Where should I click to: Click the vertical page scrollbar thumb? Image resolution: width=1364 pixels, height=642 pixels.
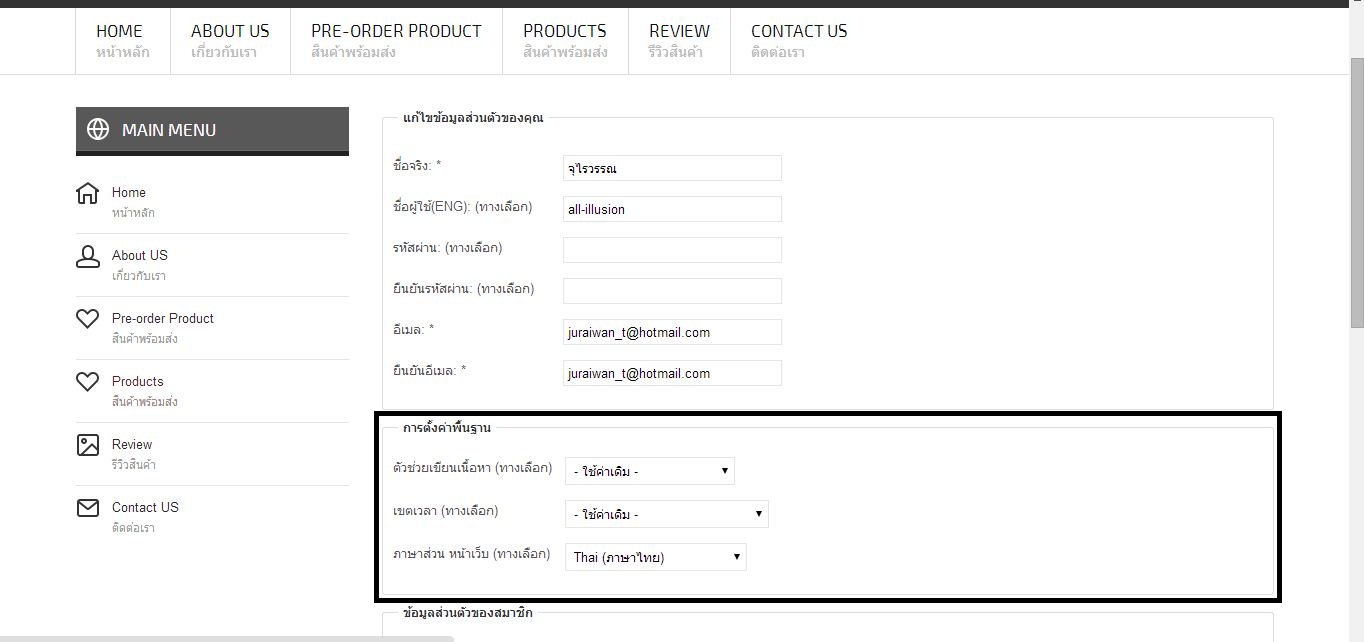tap(1357, 192)
